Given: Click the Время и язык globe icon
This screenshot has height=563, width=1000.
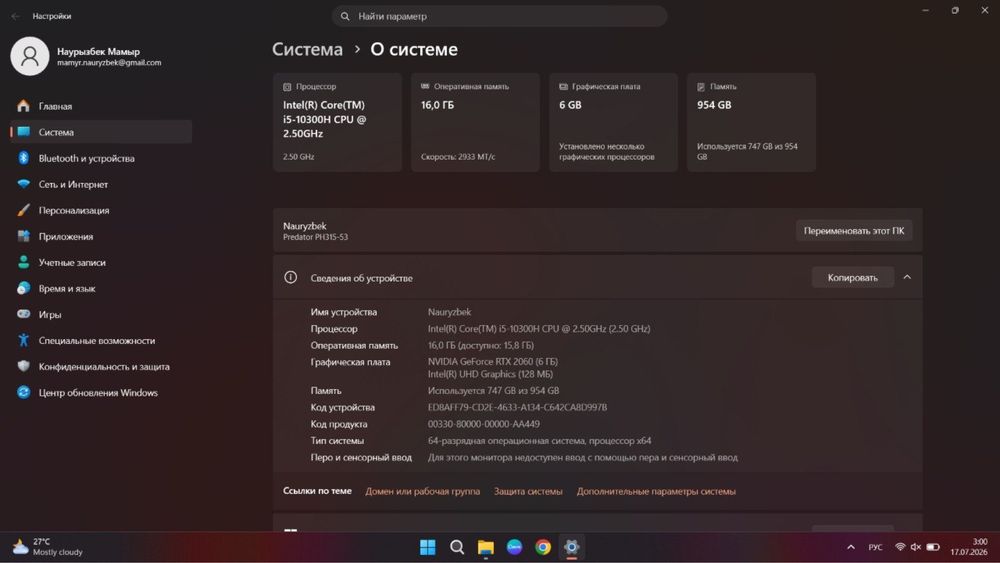Looking at the screenshot, I should (x=24, y=288).
